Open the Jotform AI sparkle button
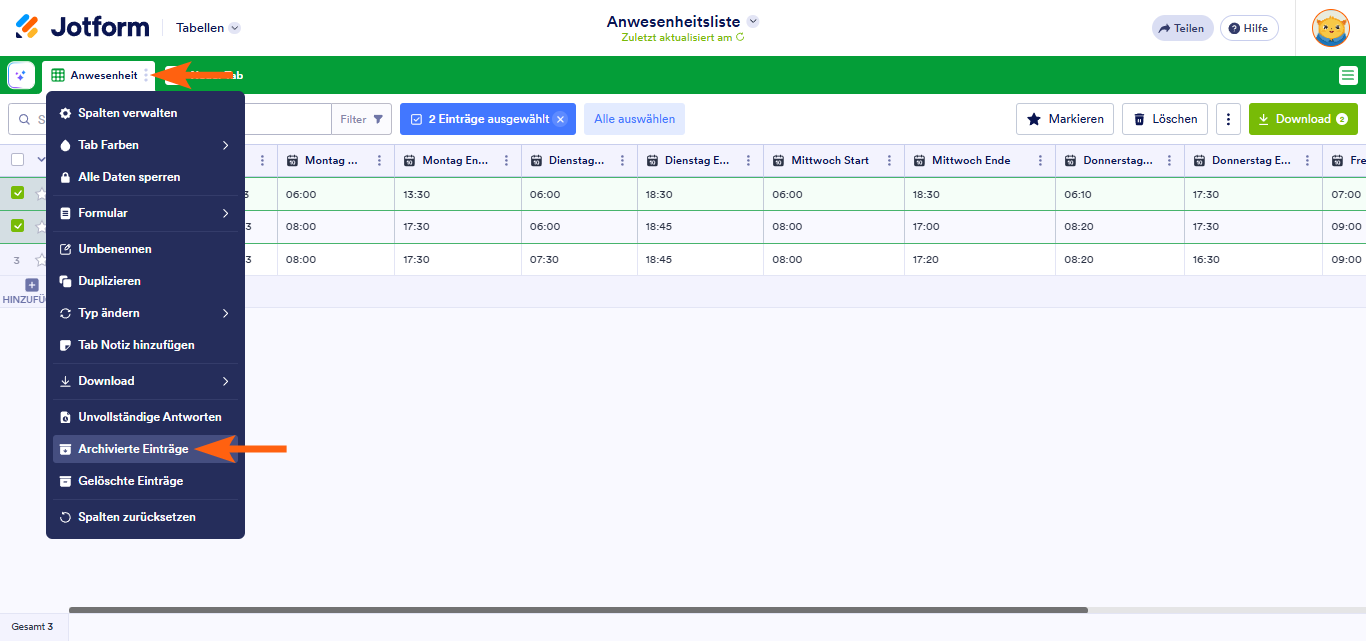The height and width of the screenshot is (641, 1366). pyautogui.click(x=21, y=75)
